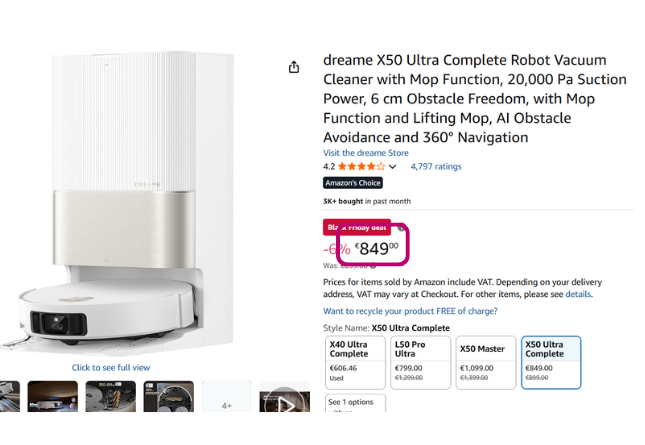Click to see full view text
The width and height of the screenshot is (645, 445).
111,368
